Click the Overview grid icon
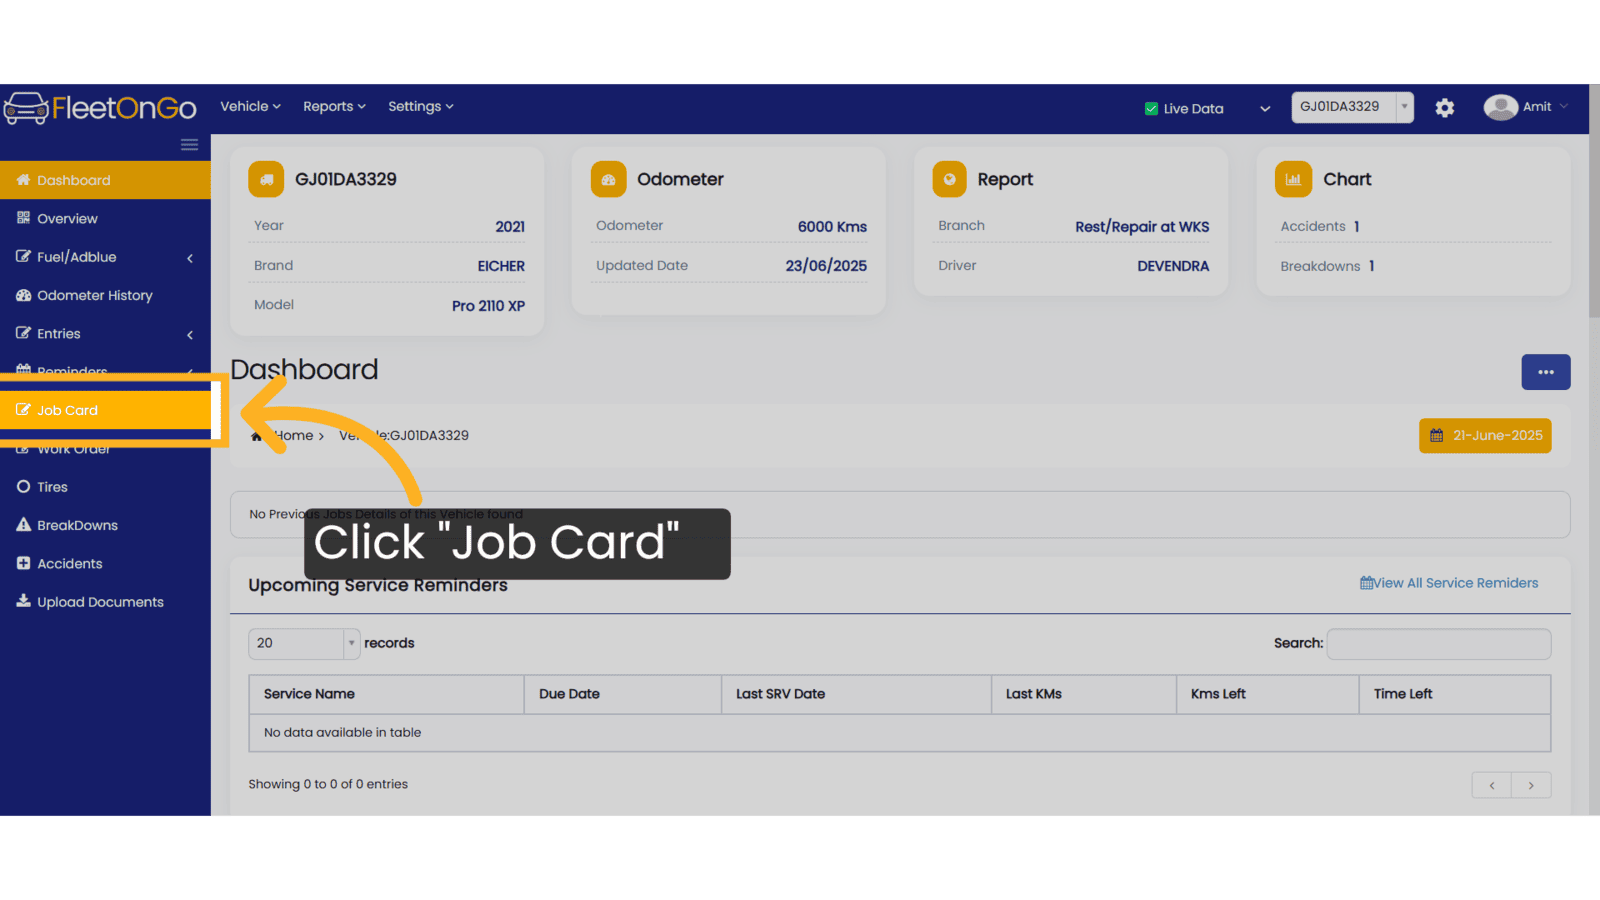This screenshot has width=1600, height=900. (23, 218)
